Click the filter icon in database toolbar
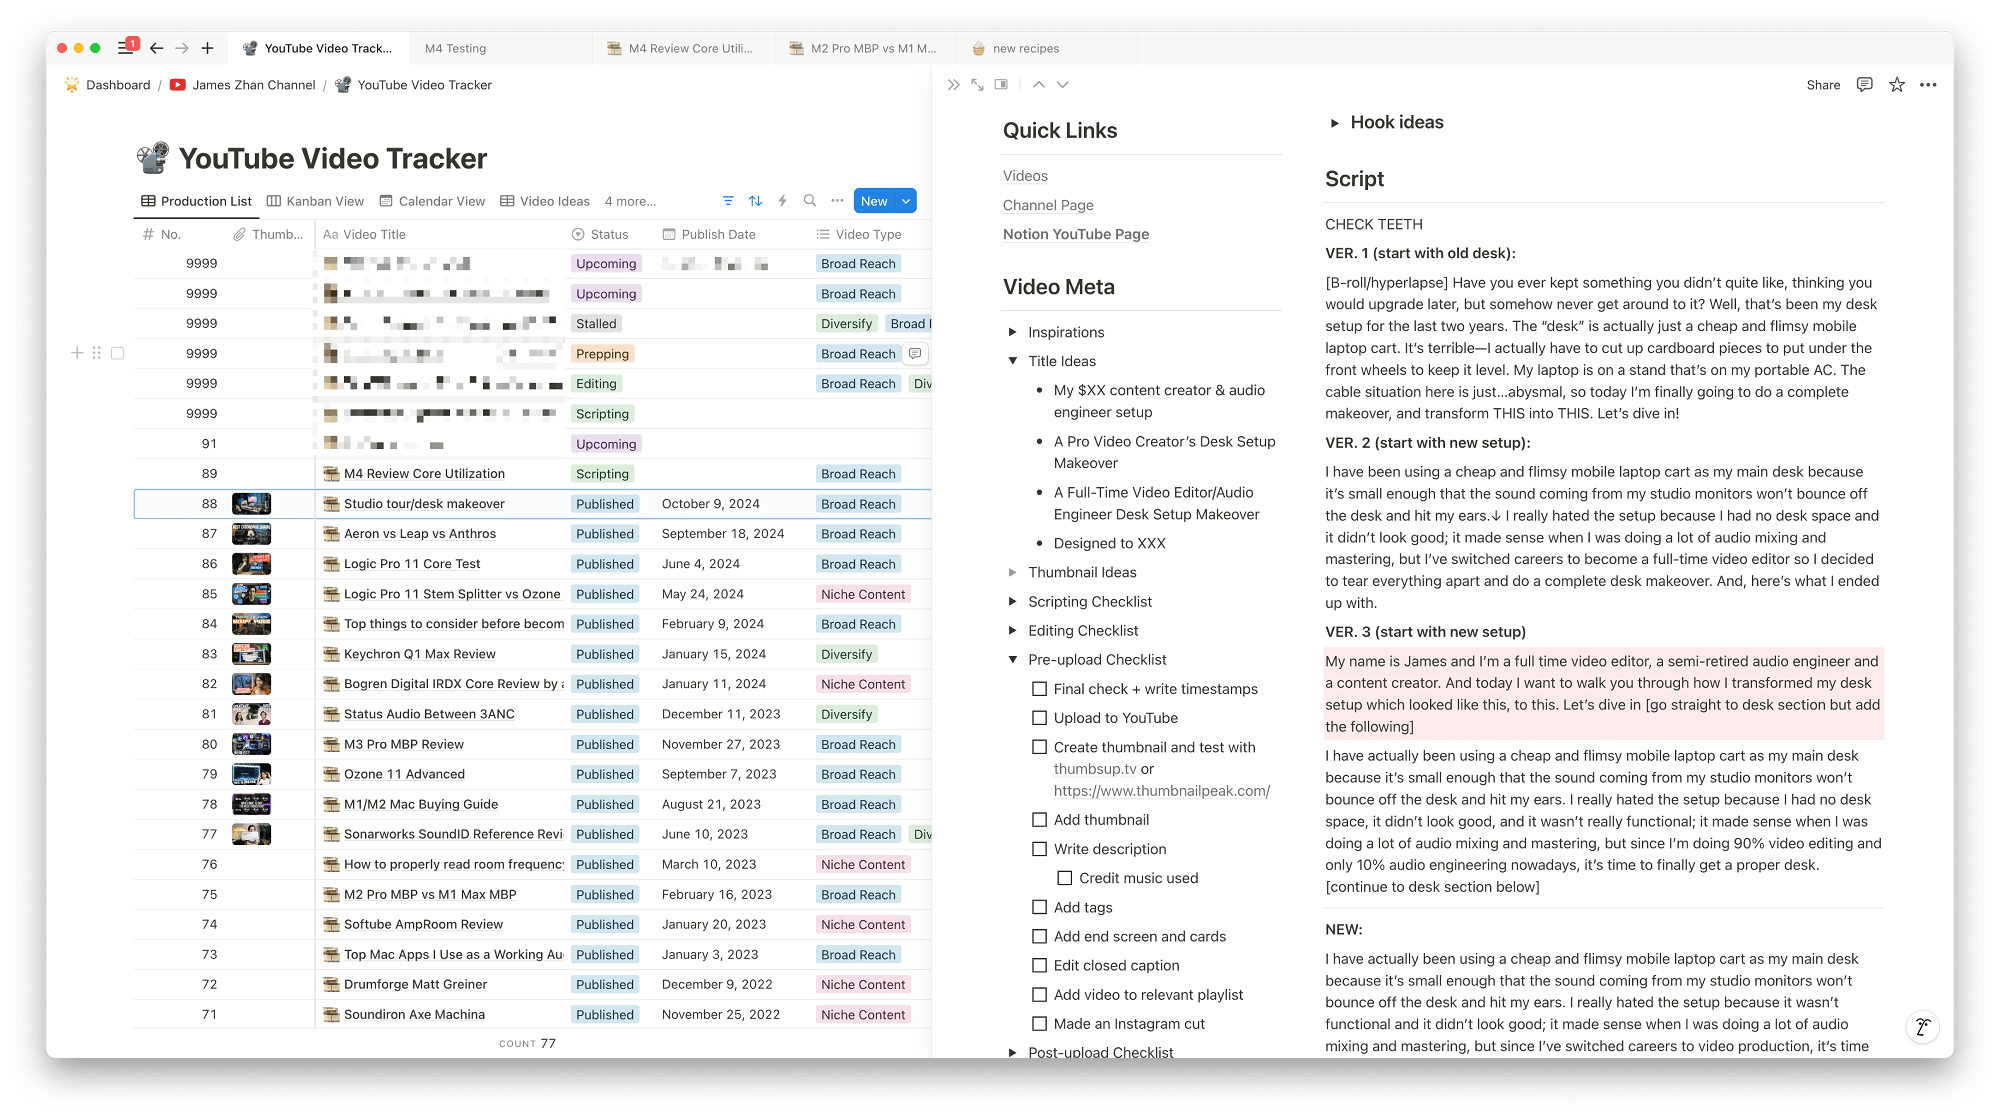This screenshot has height=1119, width=2000. click(728, 201)
